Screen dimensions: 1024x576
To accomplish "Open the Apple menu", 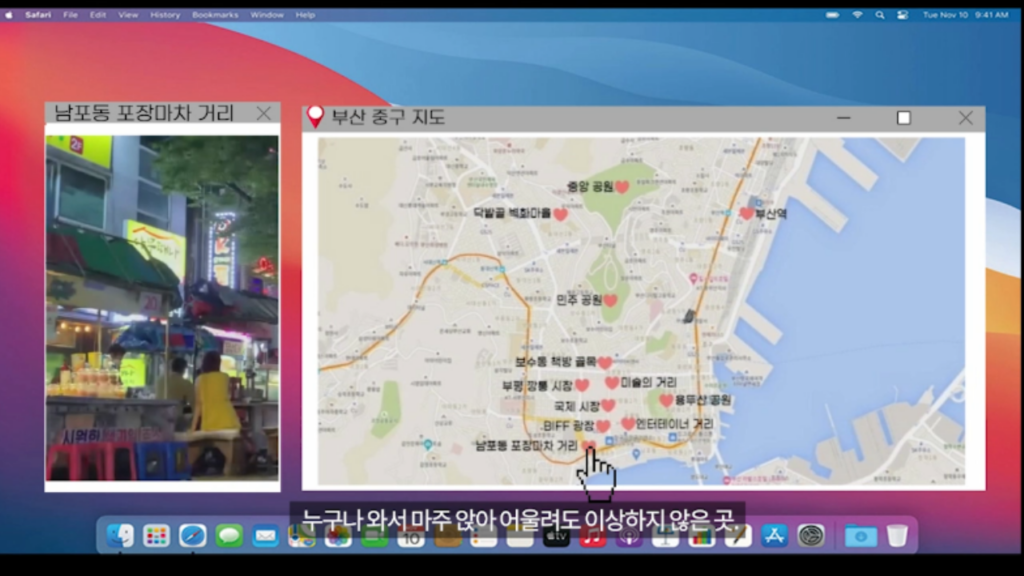I will coord(9,14).
